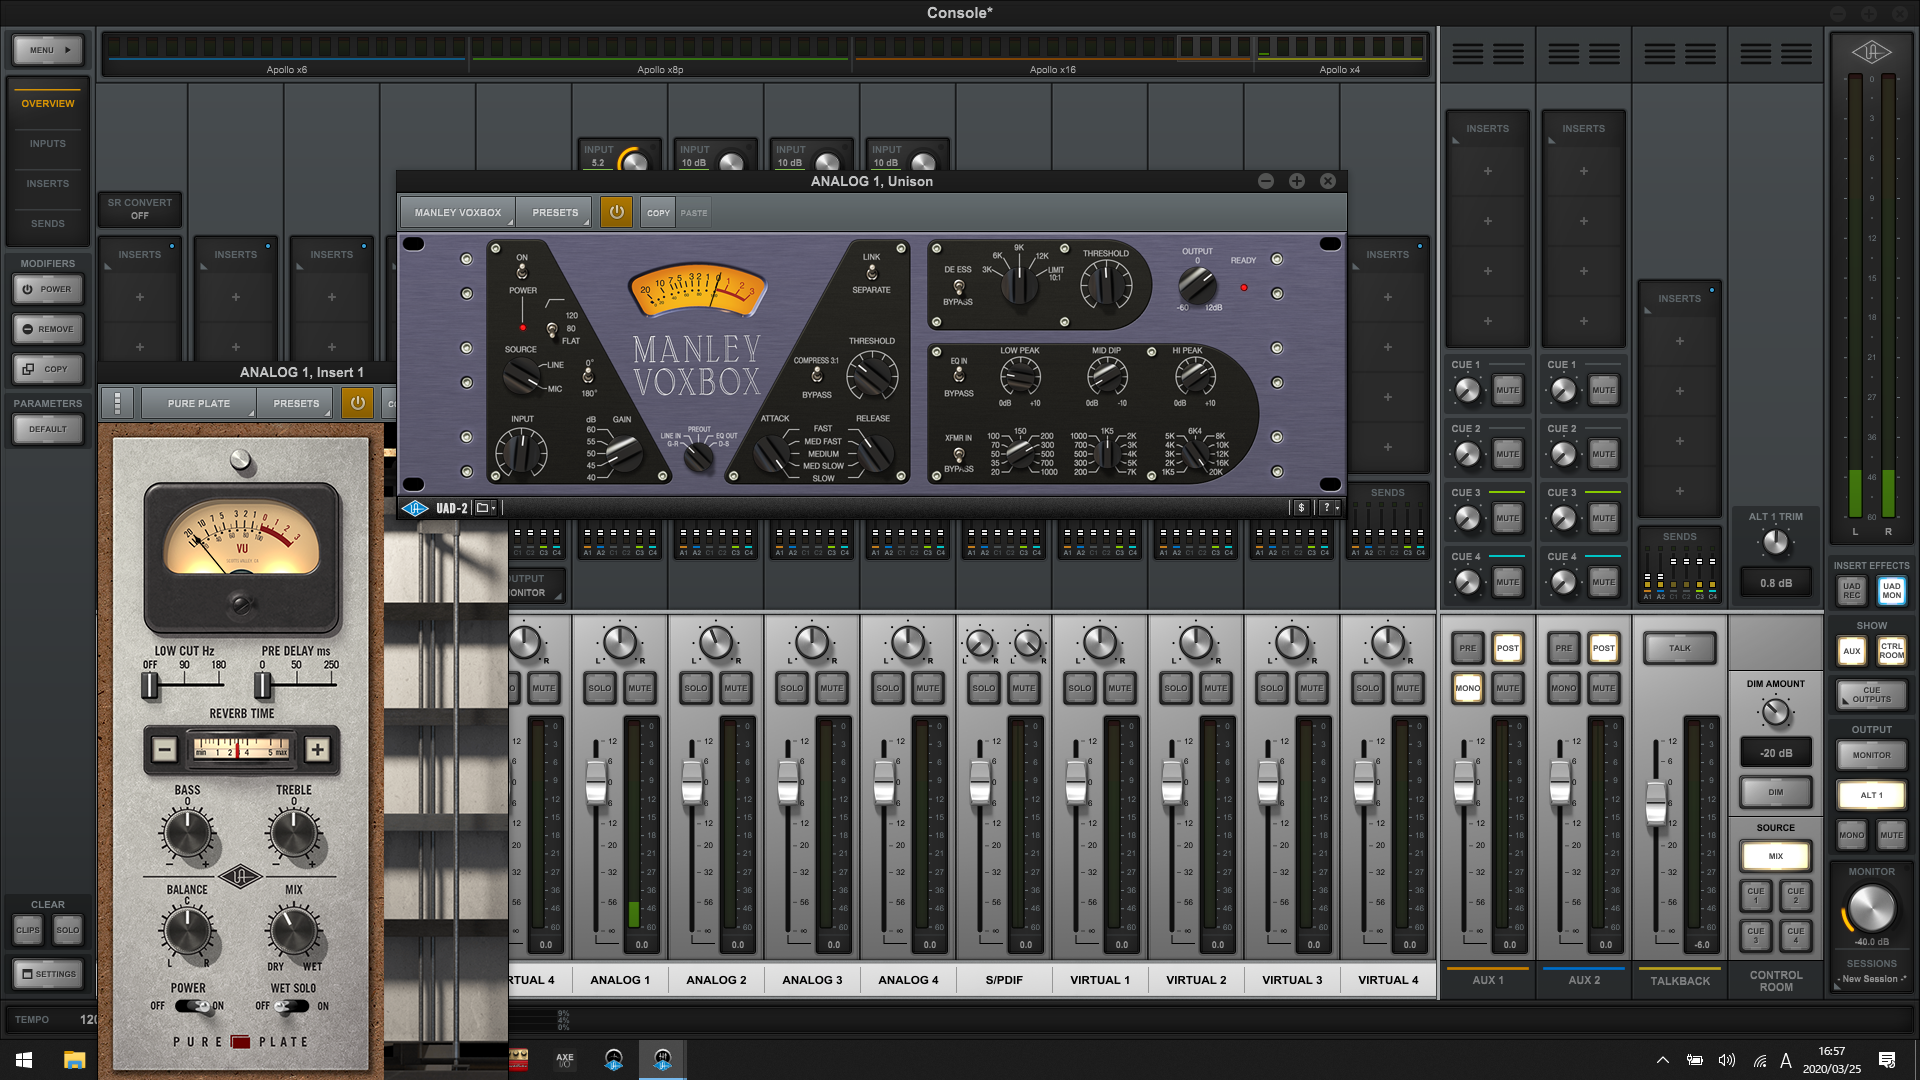Screen dimensions: 1920x1080
Task: Click the Universal Audio logo above meters
Action: tap(1871, 53)
